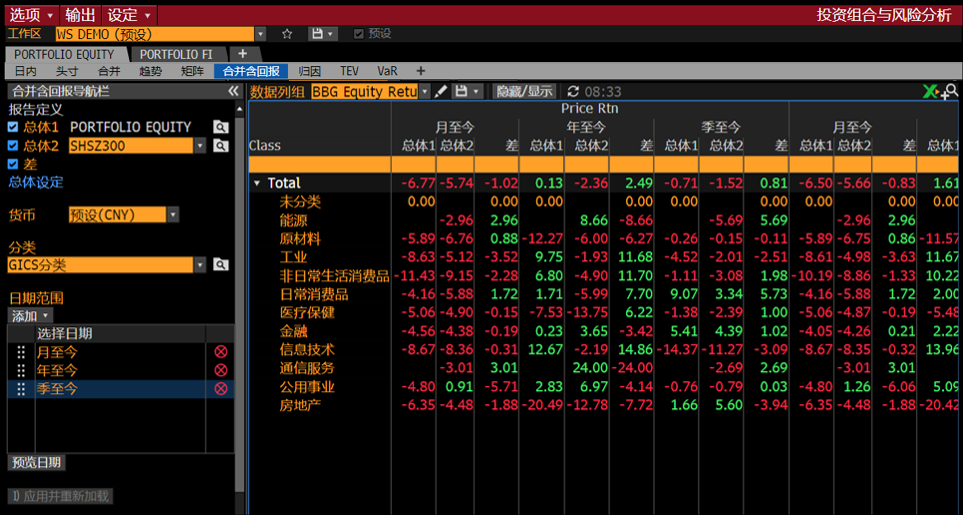Open the SHSZ300 benchmark dropdown
Viewport: 963px width, 515px height.
(199, 145)
